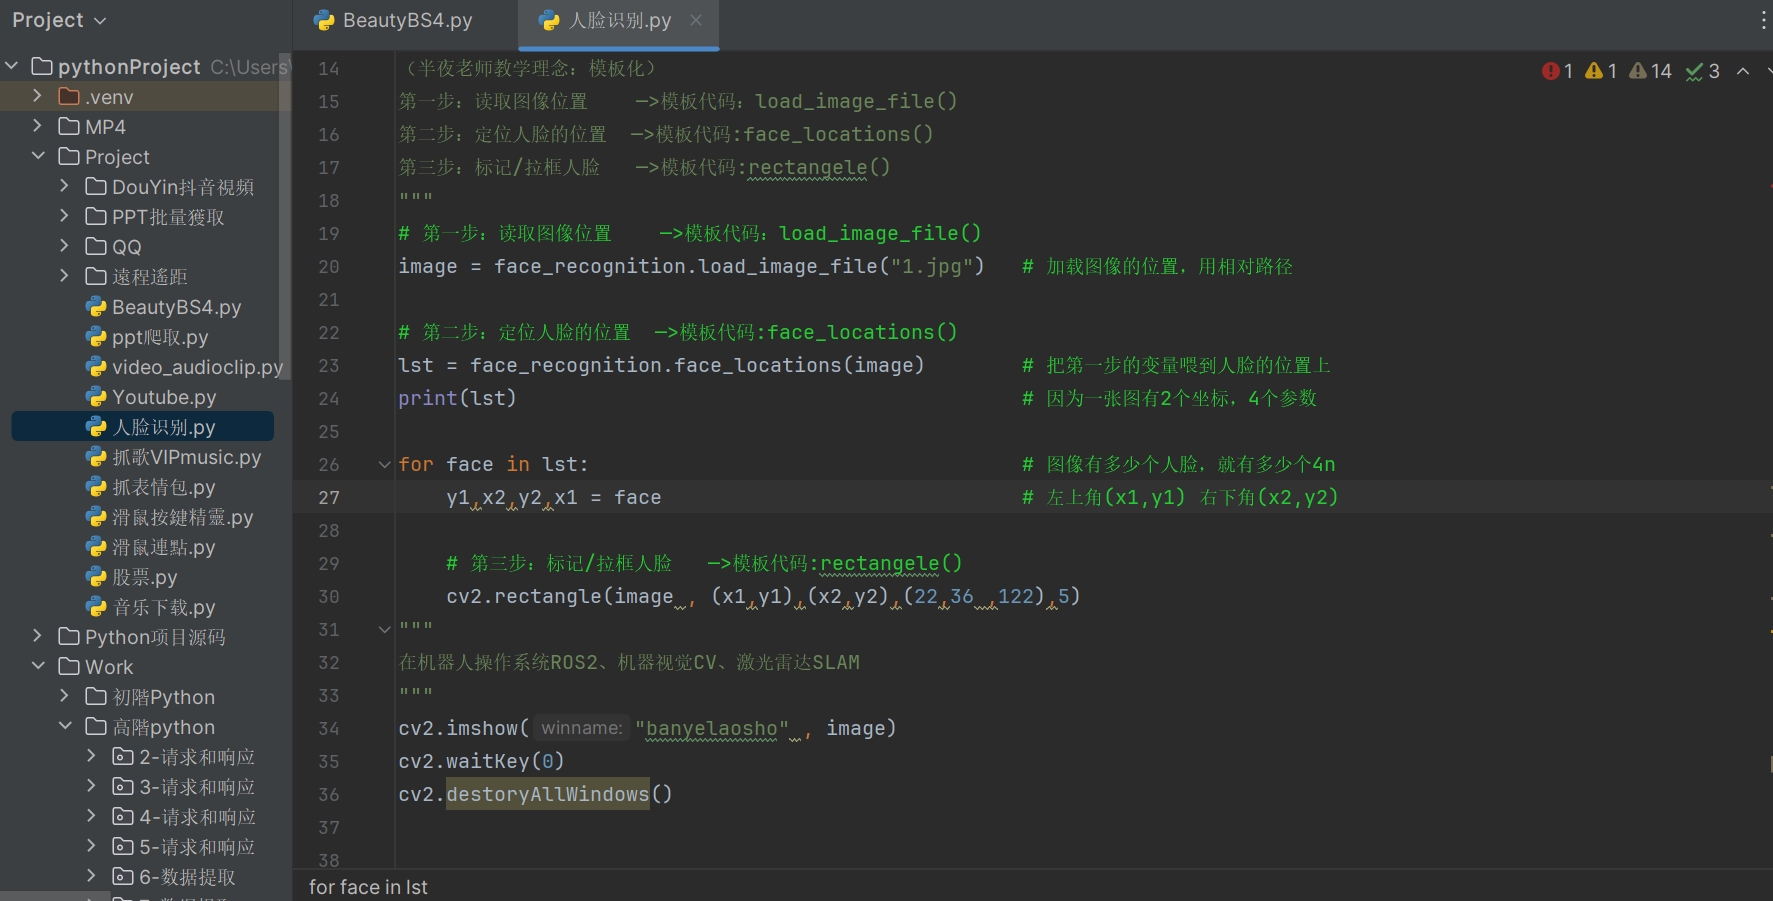
Task: Click the typo indicator showing 3
Action: click(x=1703, y=71)
